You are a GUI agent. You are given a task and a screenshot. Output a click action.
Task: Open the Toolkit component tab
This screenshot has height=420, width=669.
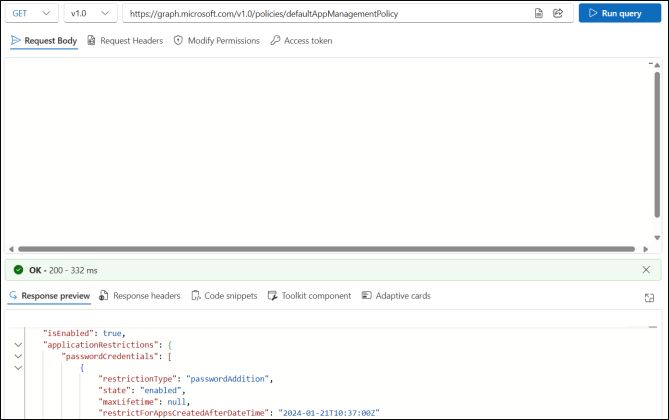309,296
